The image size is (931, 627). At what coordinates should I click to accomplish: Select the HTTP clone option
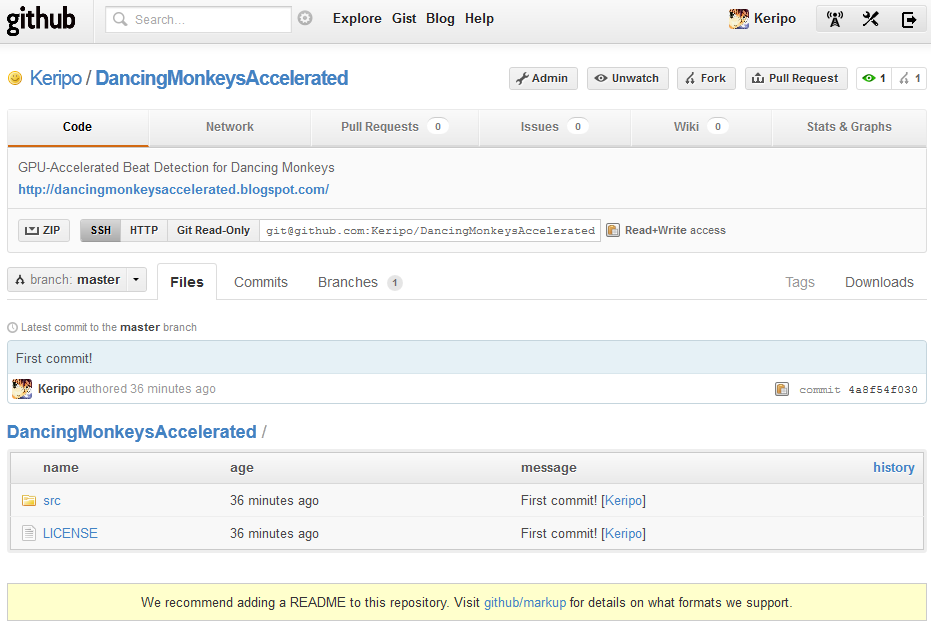point(144,230)
